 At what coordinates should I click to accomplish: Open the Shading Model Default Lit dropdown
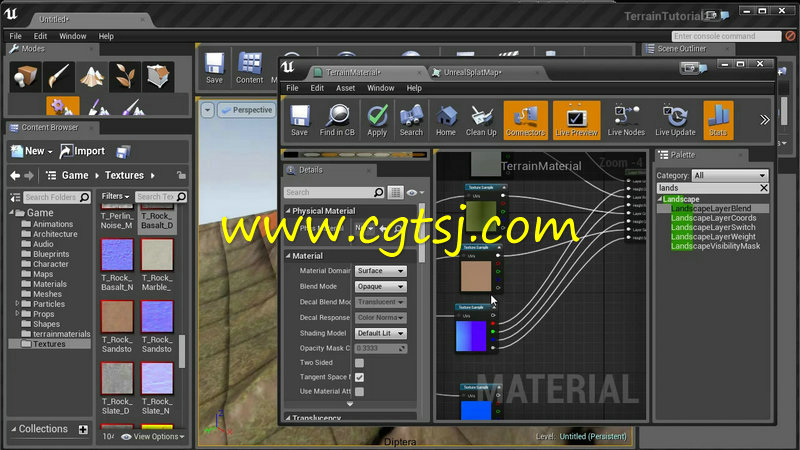[x=381, y=333]
